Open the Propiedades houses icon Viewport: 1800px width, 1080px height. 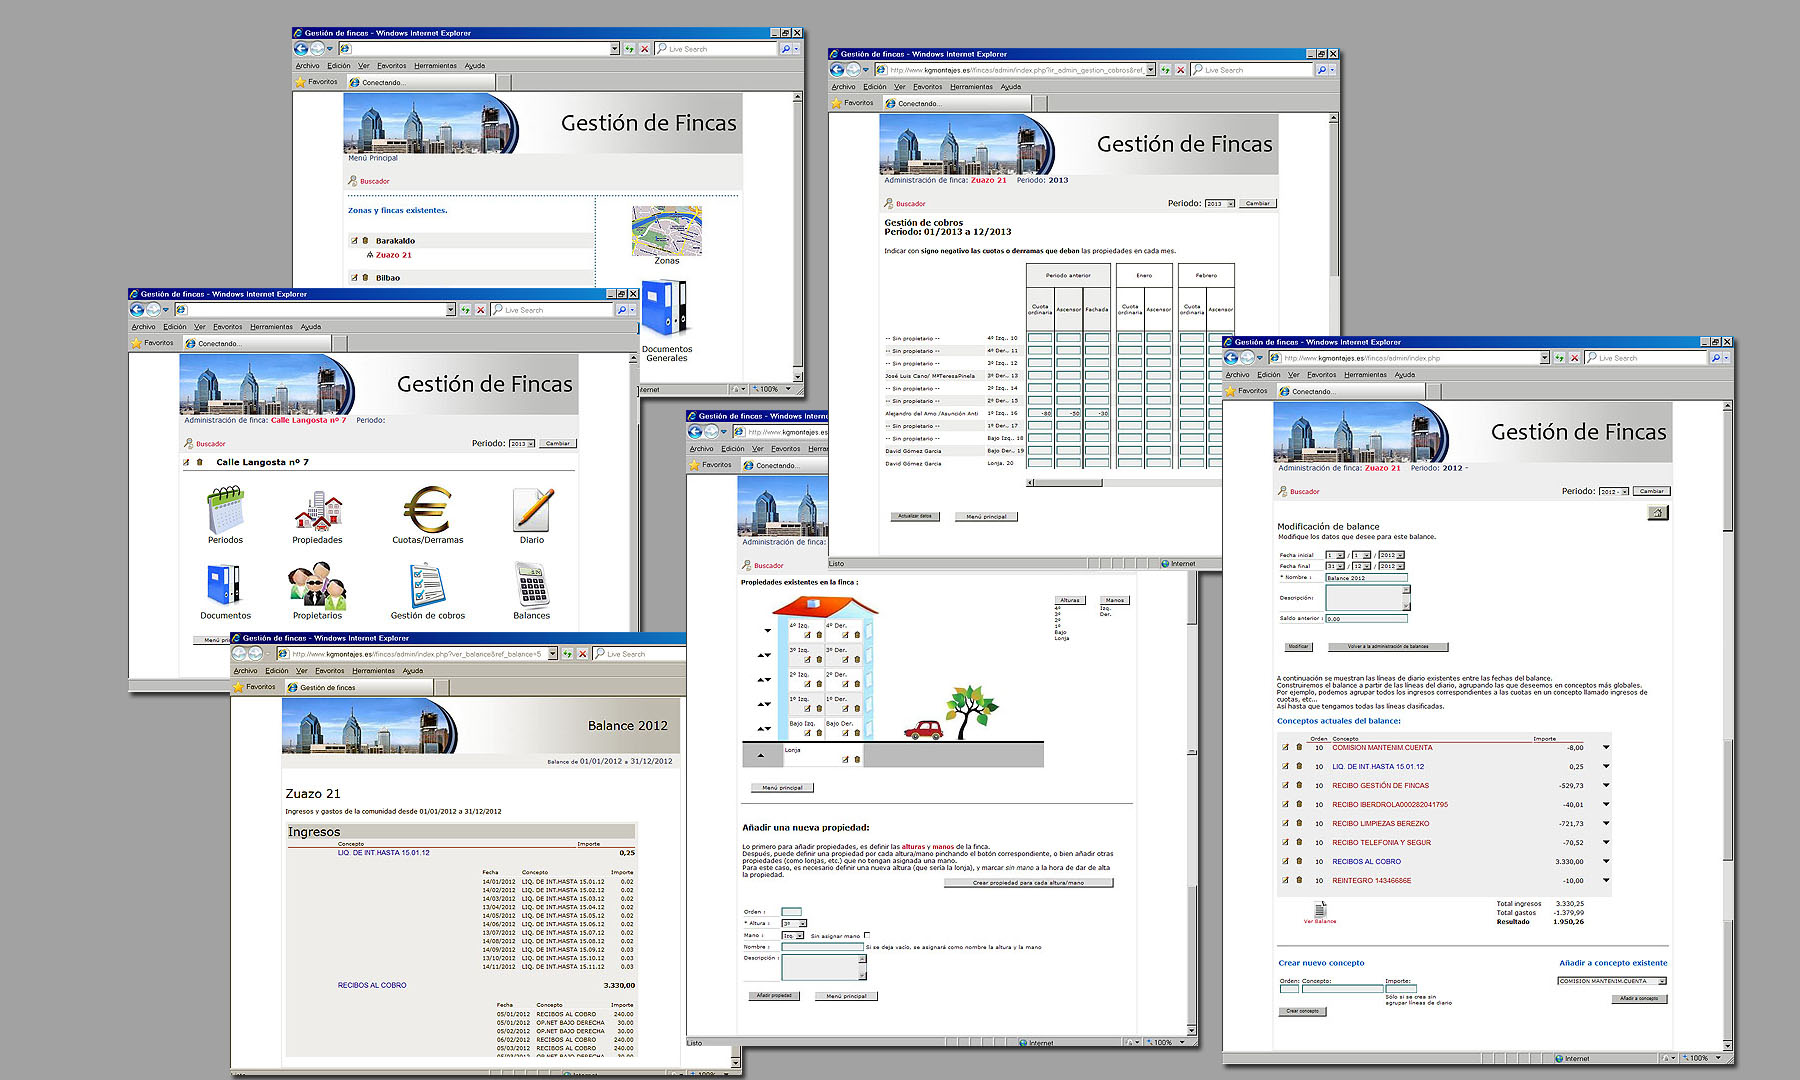318,511
